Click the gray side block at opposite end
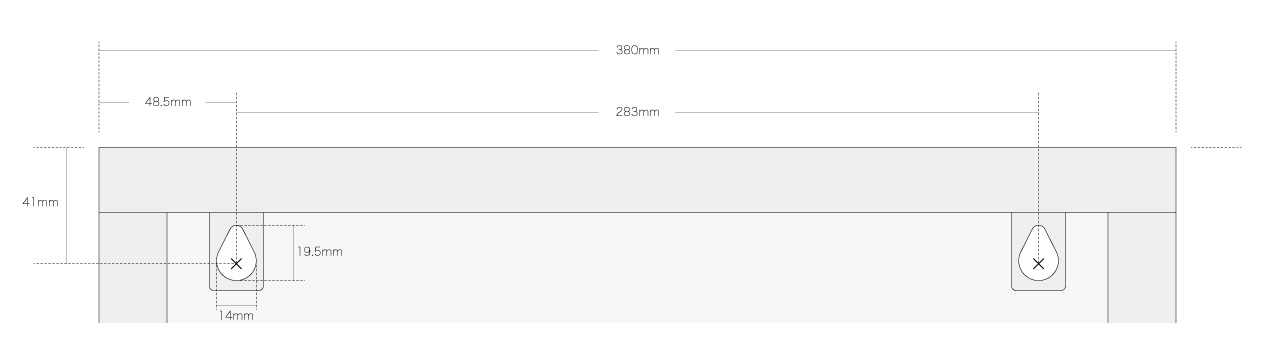 (1142, 268)
